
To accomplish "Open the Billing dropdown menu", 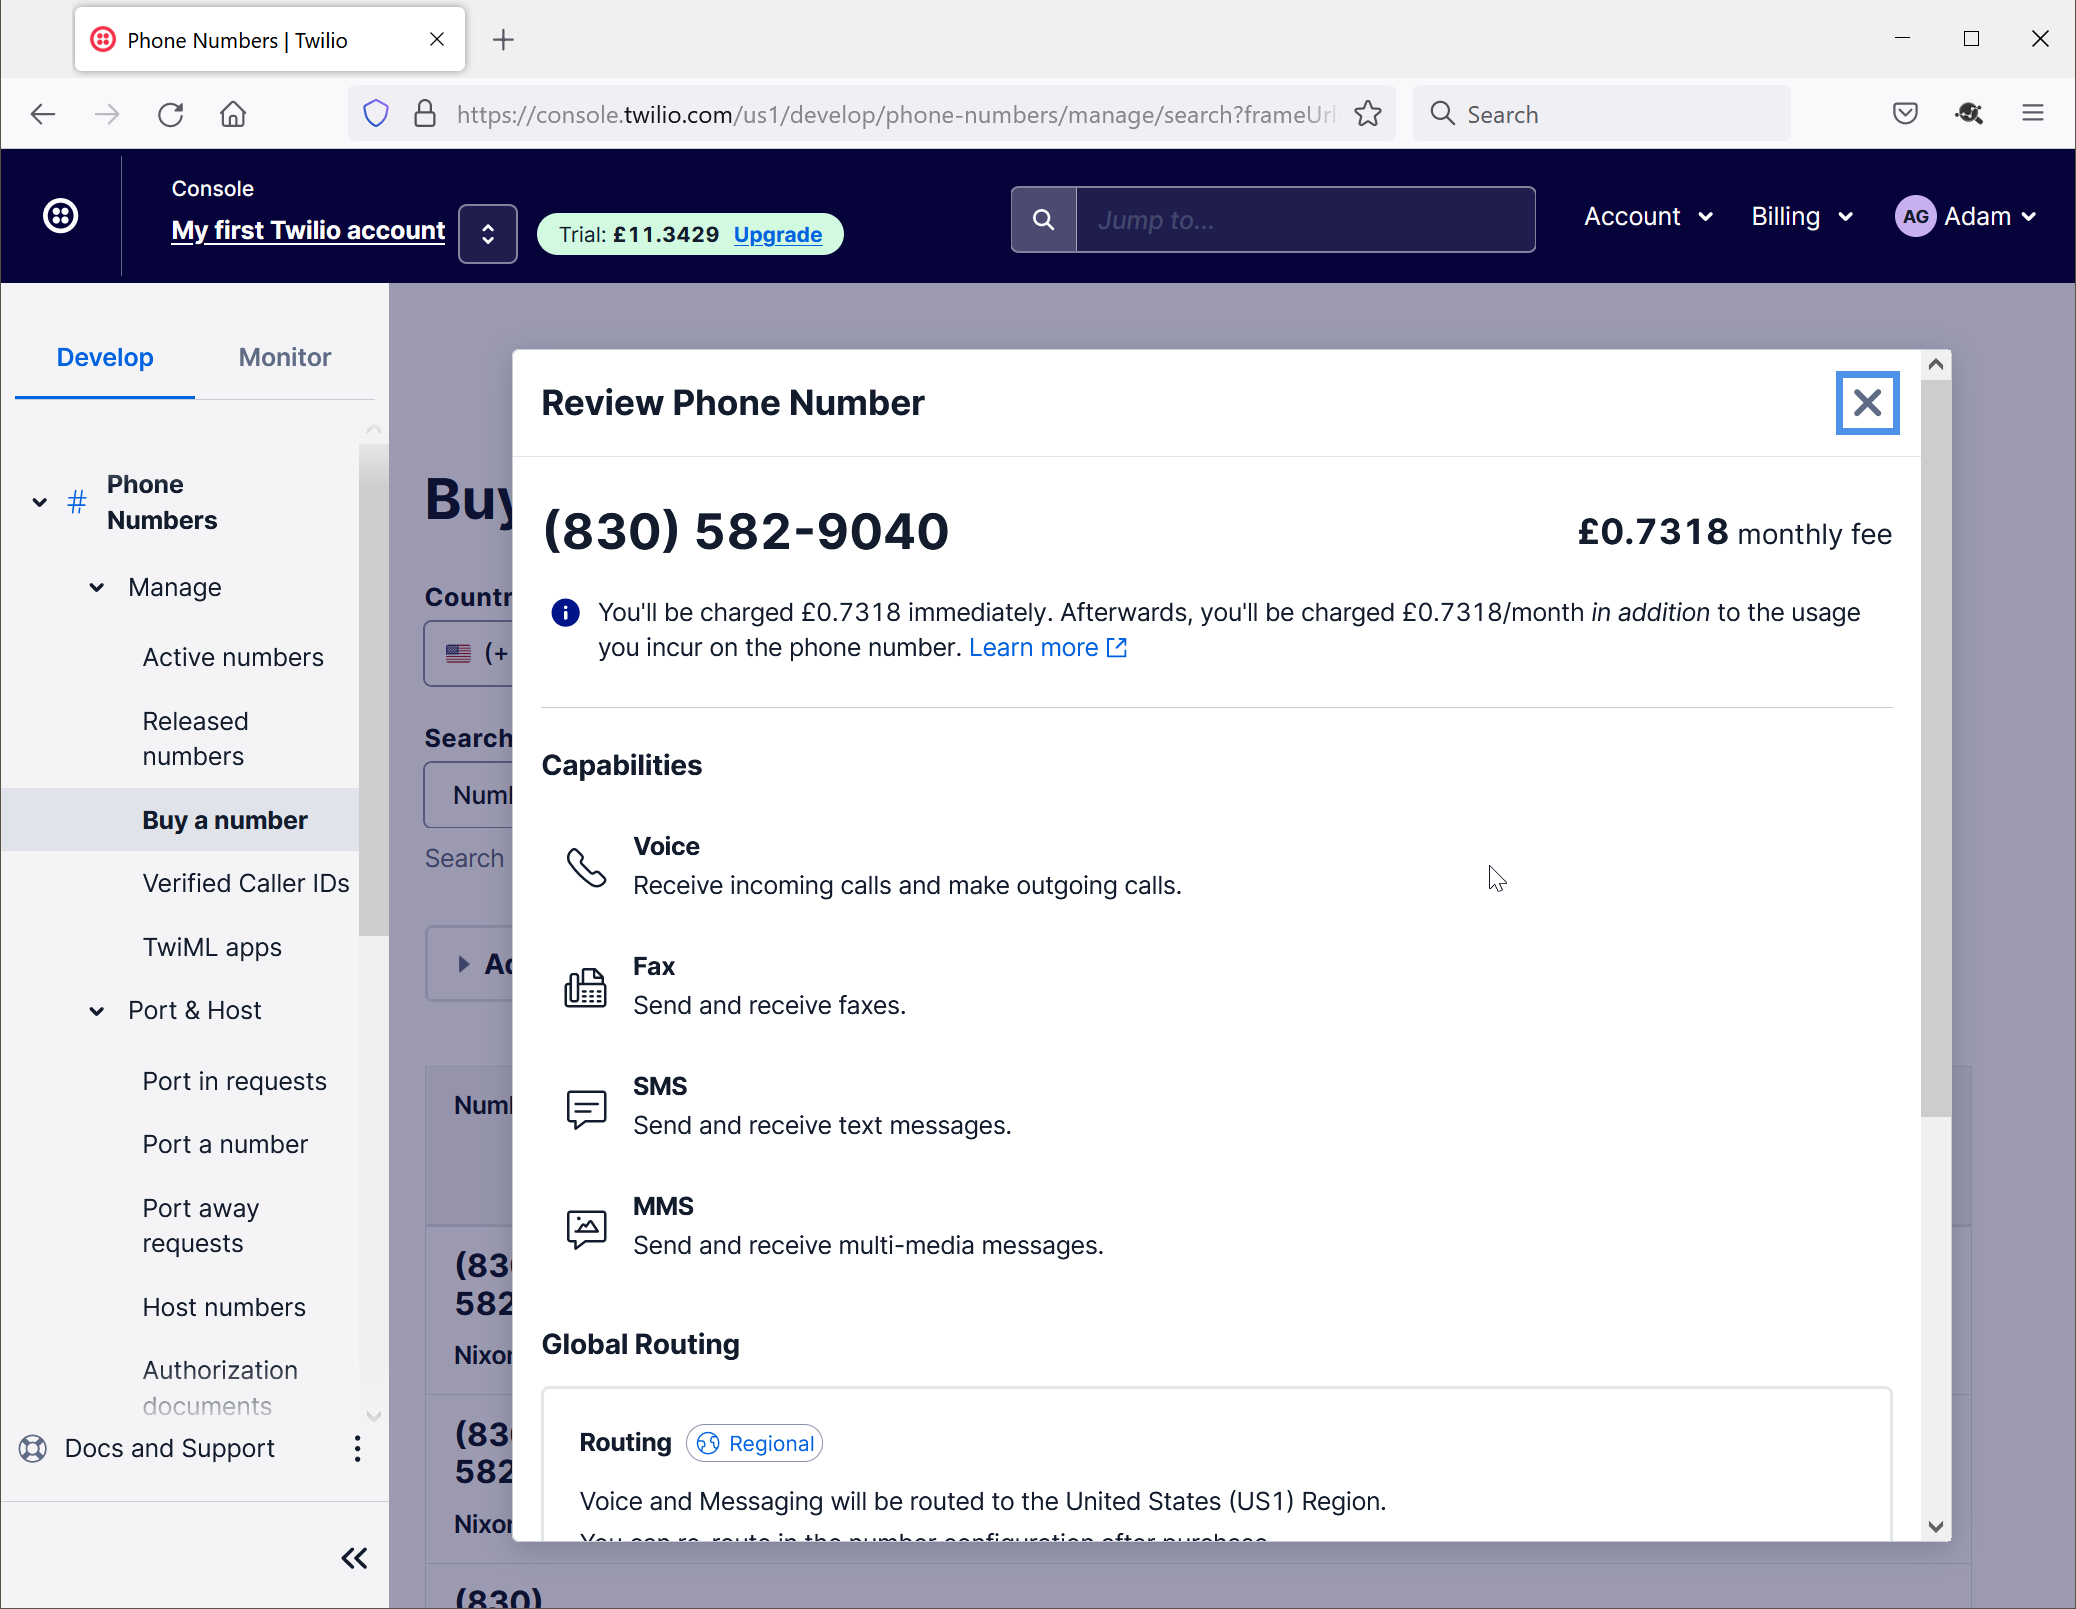I will (1802, 217).
